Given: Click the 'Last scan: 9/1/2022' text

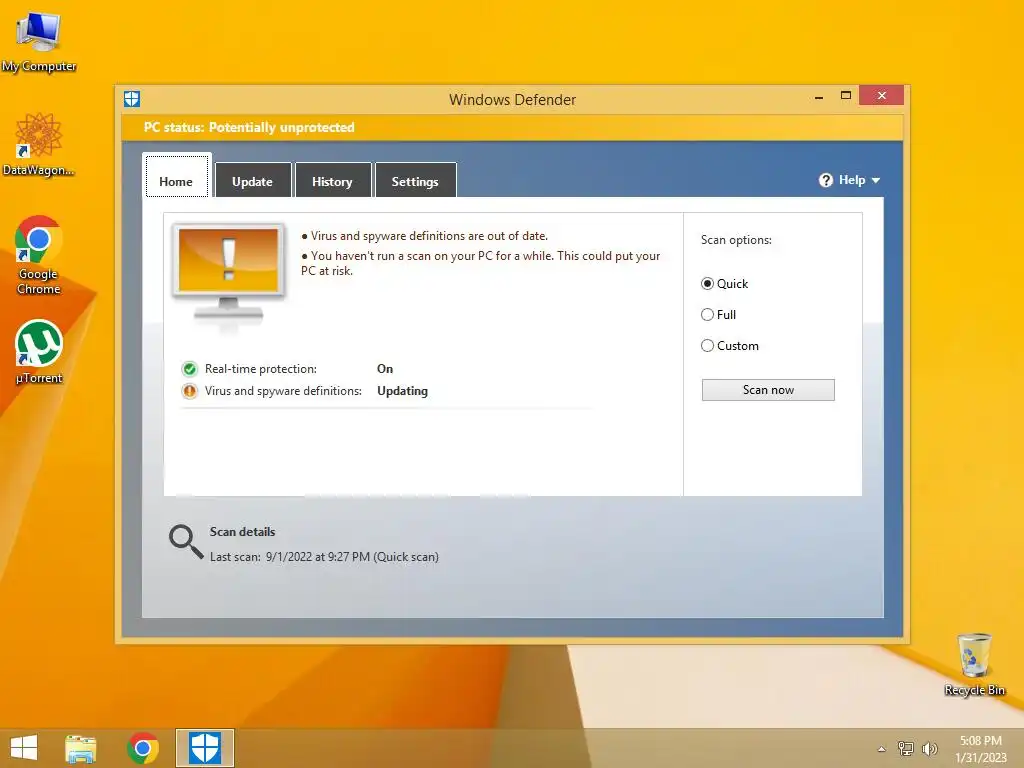Looking at the screenshot, I should [x=324, y=557].
